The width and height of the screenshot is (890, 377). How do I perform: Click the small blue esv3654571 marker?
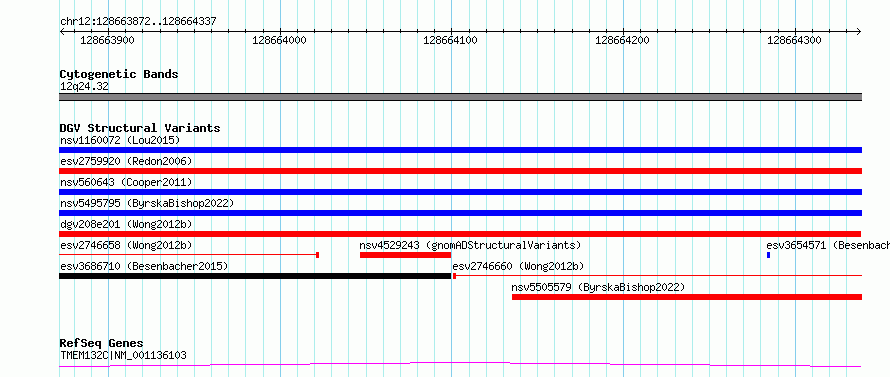tap(768, 255)
